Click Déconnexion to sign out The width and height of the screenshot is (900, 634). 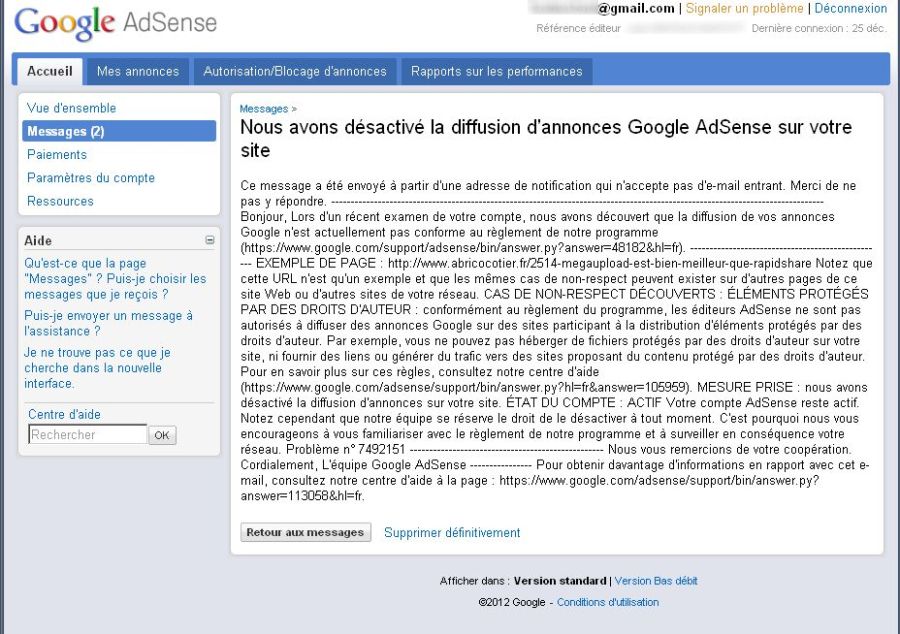850,9
